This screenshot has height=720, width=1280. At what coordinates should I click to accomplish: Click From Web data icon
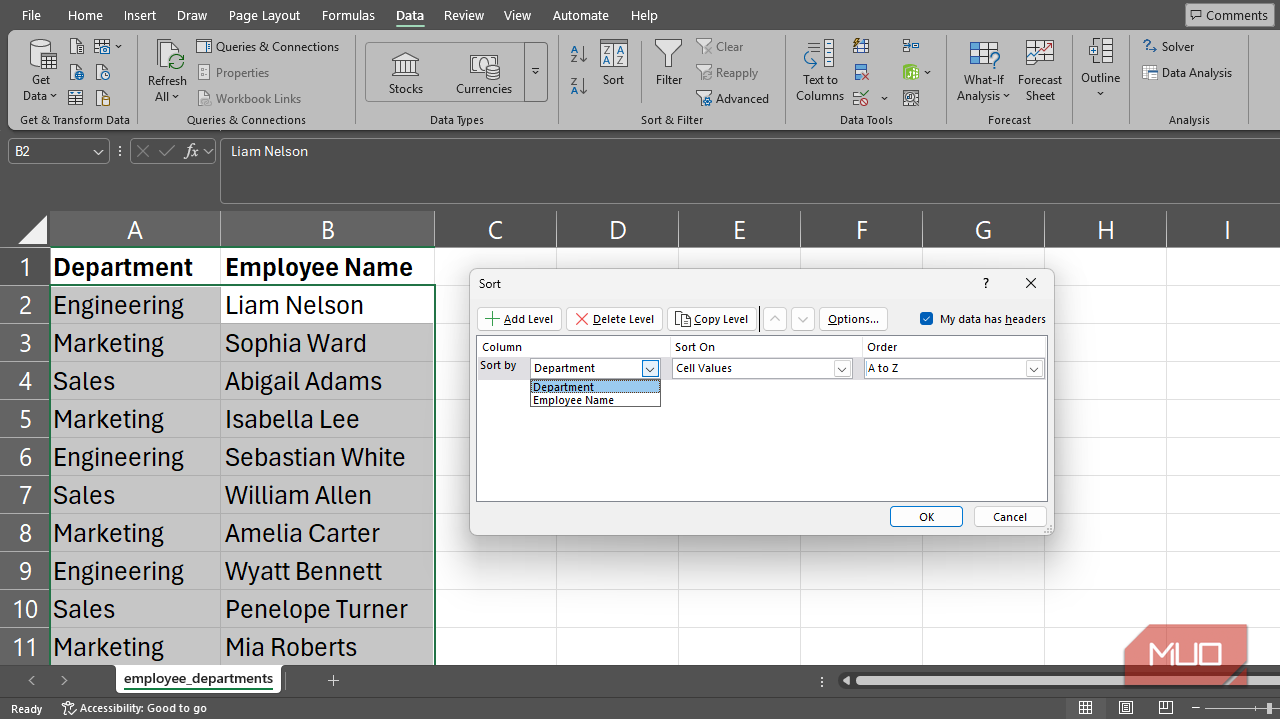[76, 73]
